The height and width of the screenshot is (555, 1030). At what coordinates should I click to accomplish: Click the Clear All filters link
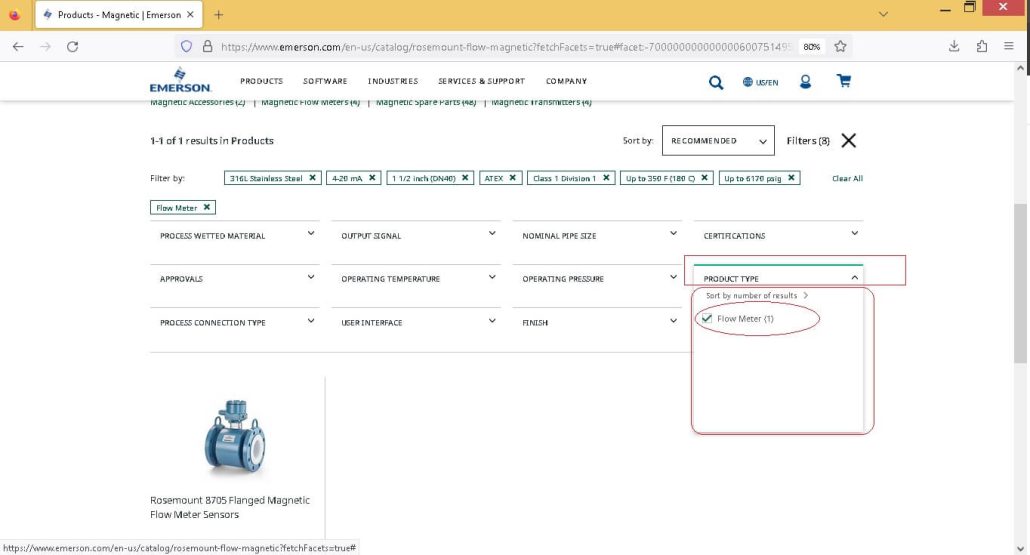tap(847, 178)
